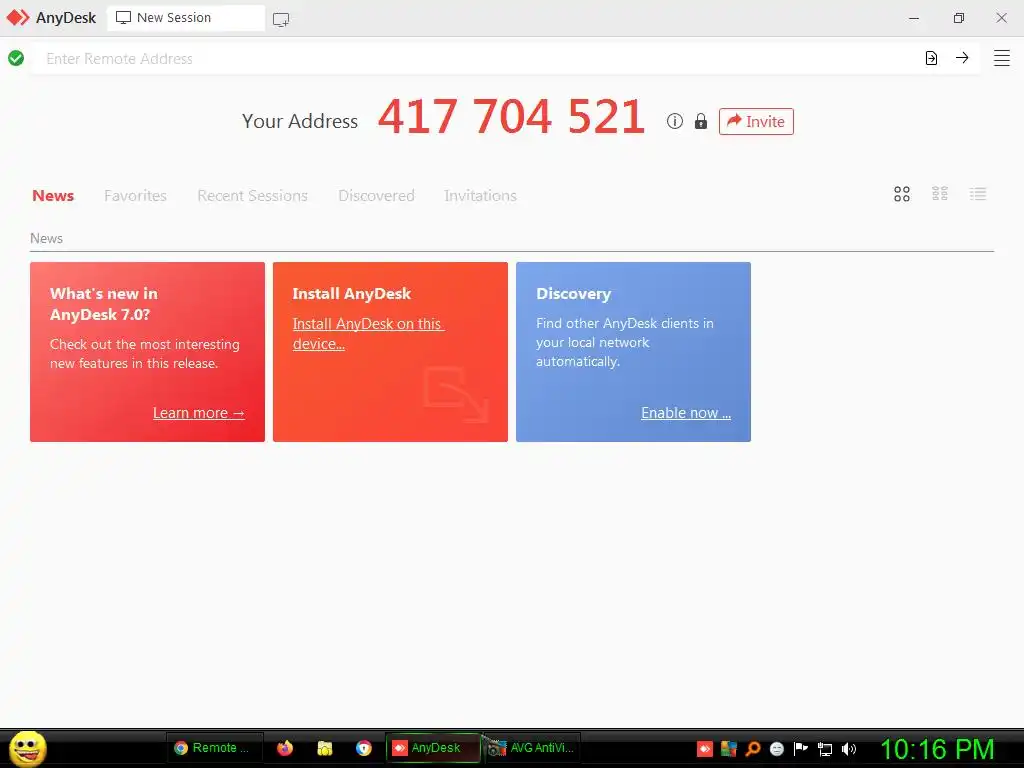Open the New Session tab
This screenshot has width=1024, height=768.
185,18
